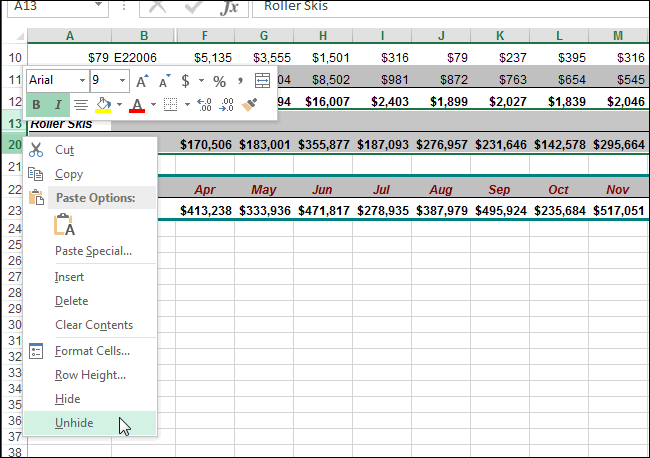
Task: Open the Name Box dropdown arrow
Action: [98, 5]
